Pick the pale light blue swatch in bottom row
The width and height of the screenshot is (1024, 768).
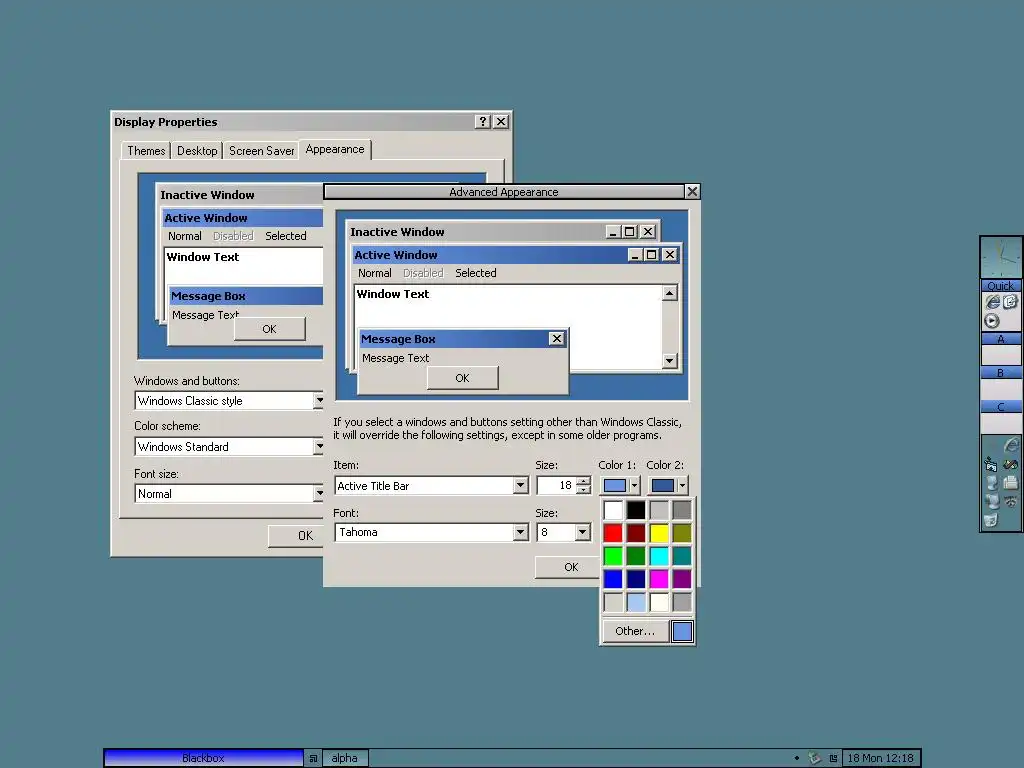636,601
